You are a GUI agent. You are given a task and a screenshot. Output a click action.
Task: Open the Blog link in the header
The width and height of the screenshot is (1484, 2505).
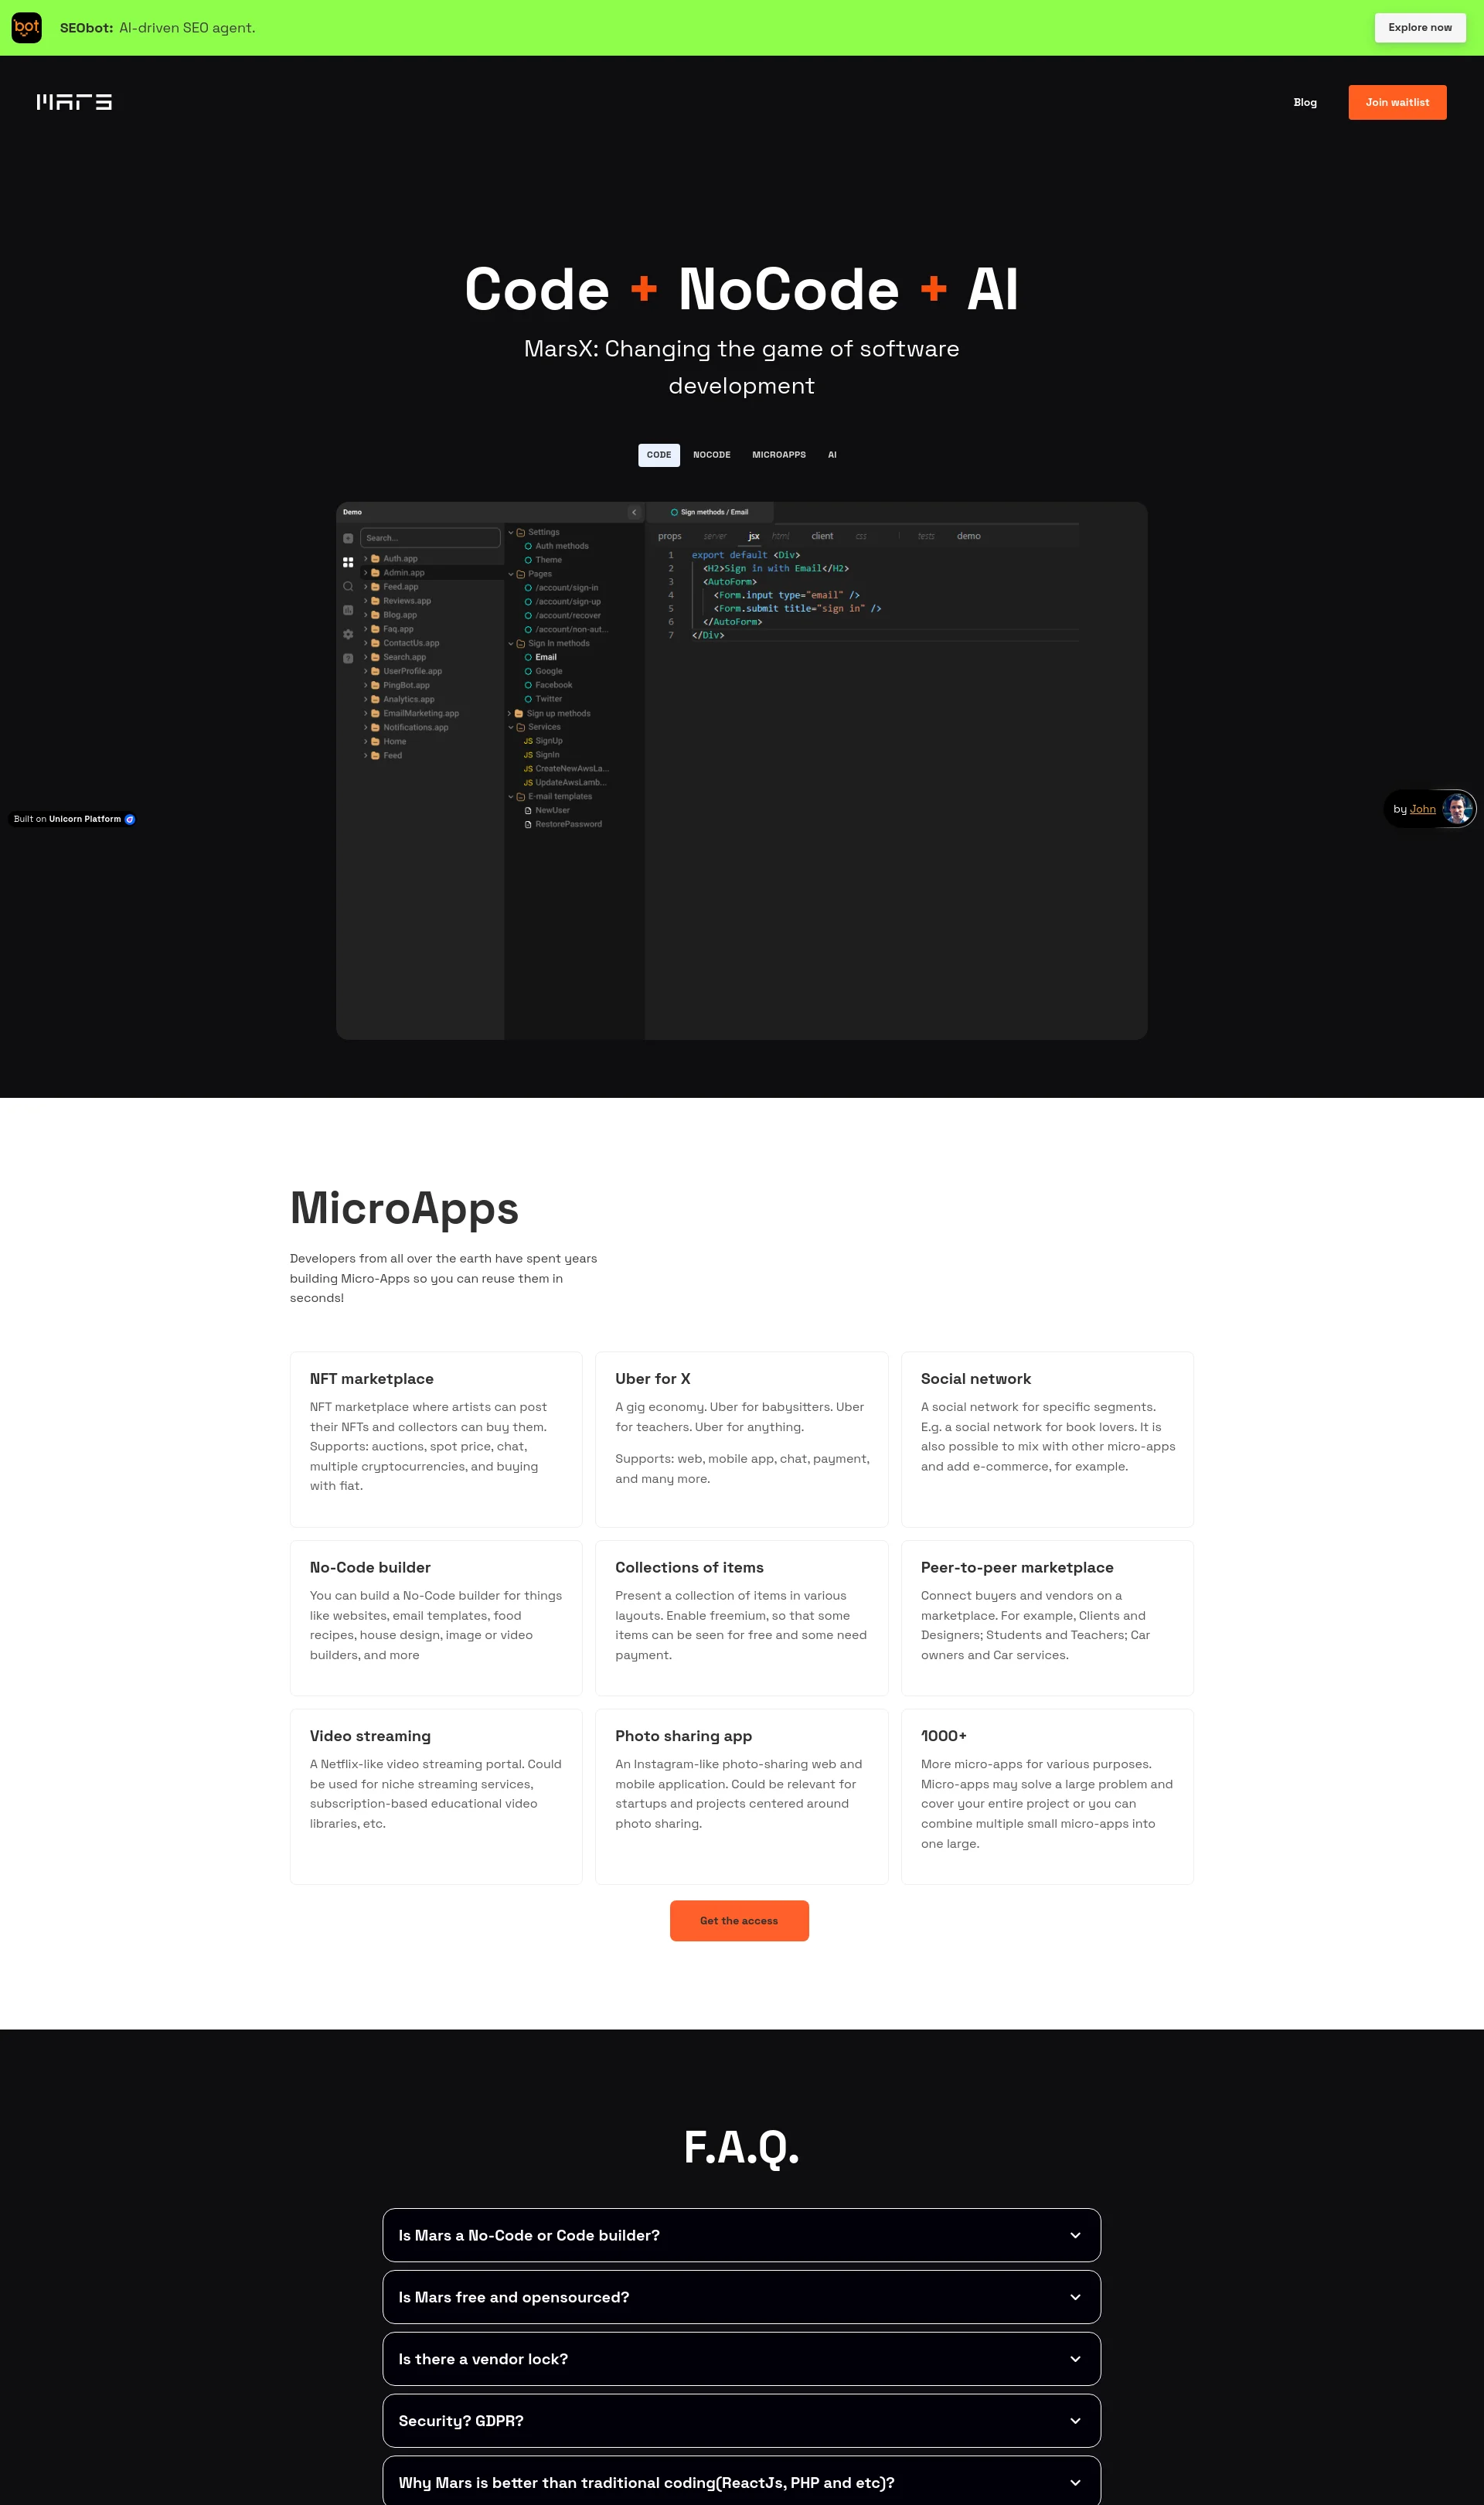[1304, 102]
